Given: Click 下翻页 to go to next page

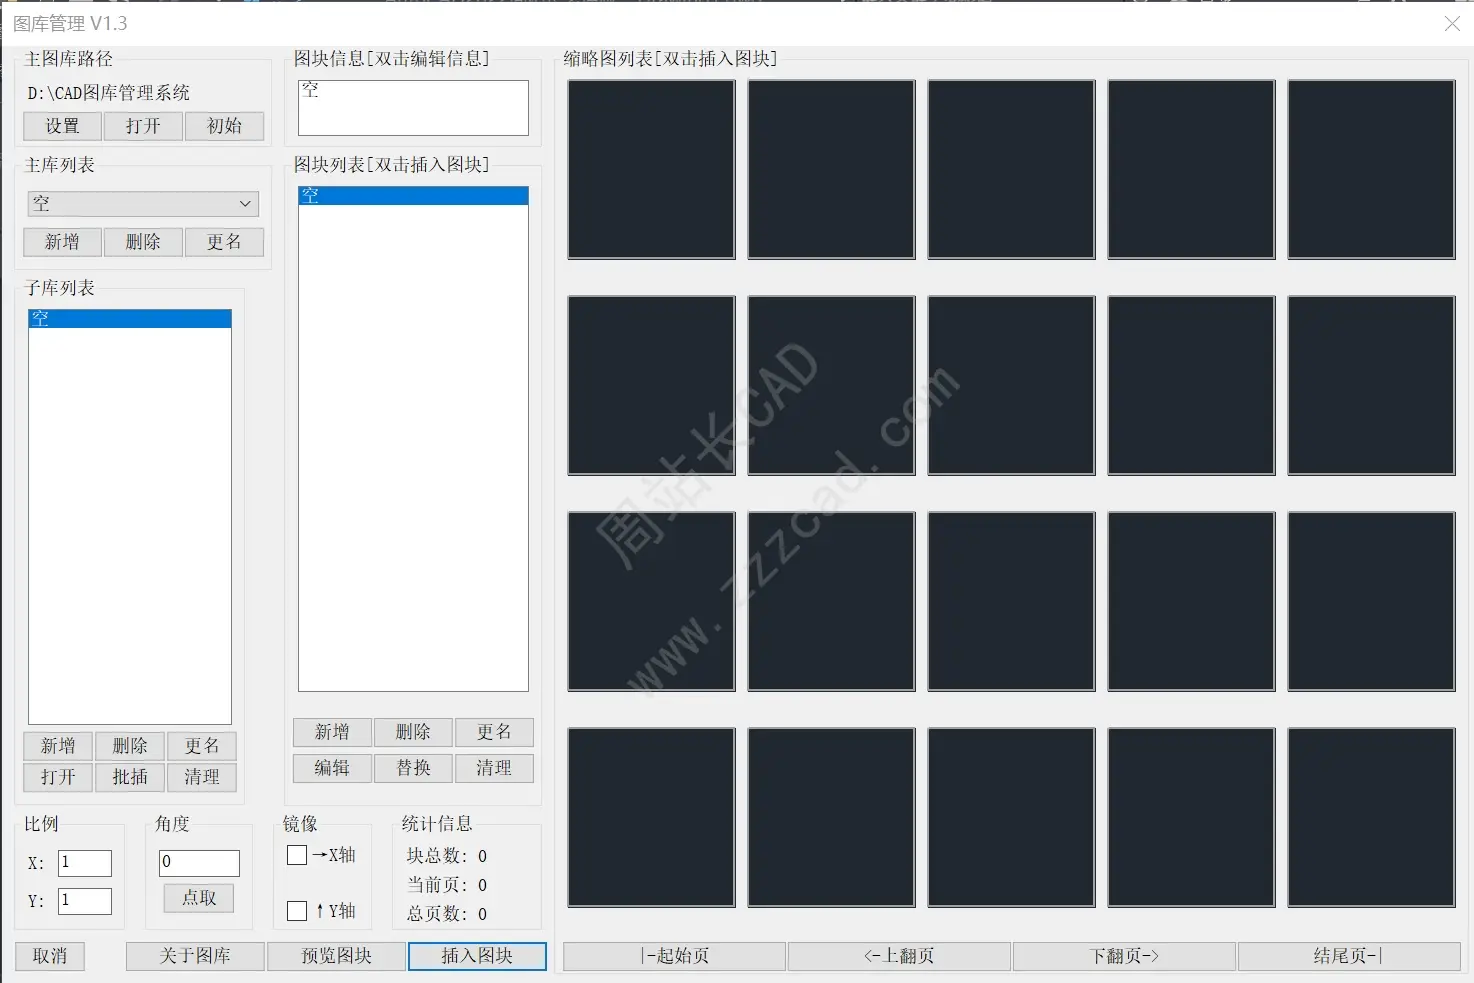Looking at the screenshot, I should [x=1123, y=956].
